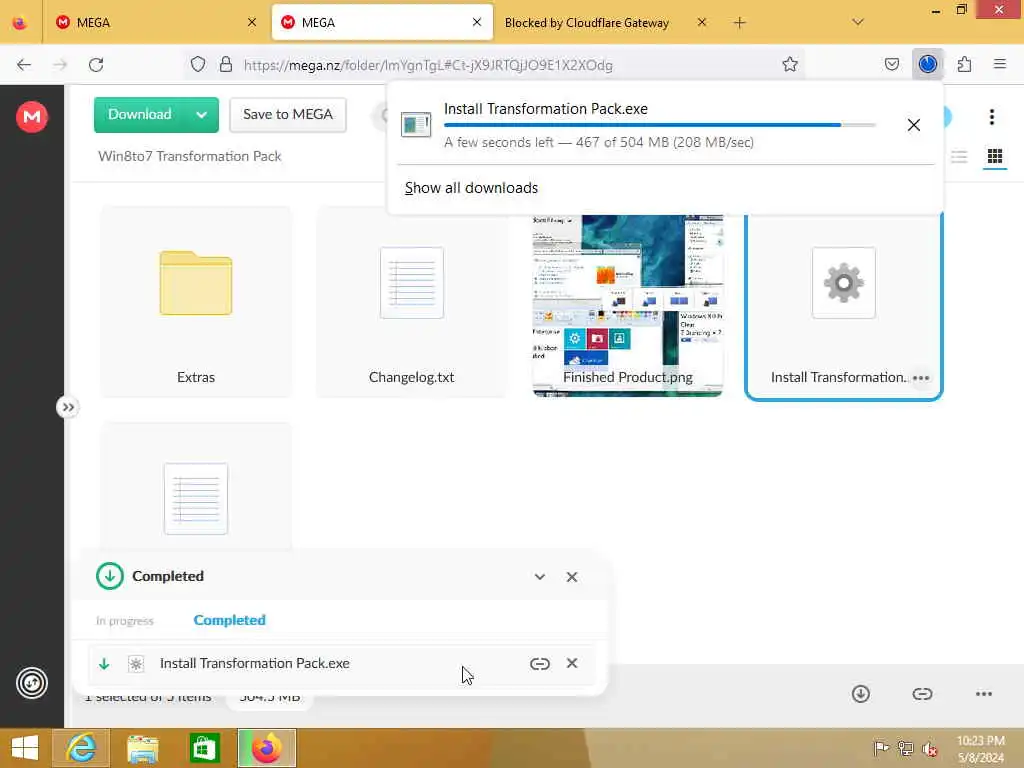Screen dimensions: 1024x768
Task: Switch to Blocked by Cloudflare Gateway tab
Action: pos(586,23)
